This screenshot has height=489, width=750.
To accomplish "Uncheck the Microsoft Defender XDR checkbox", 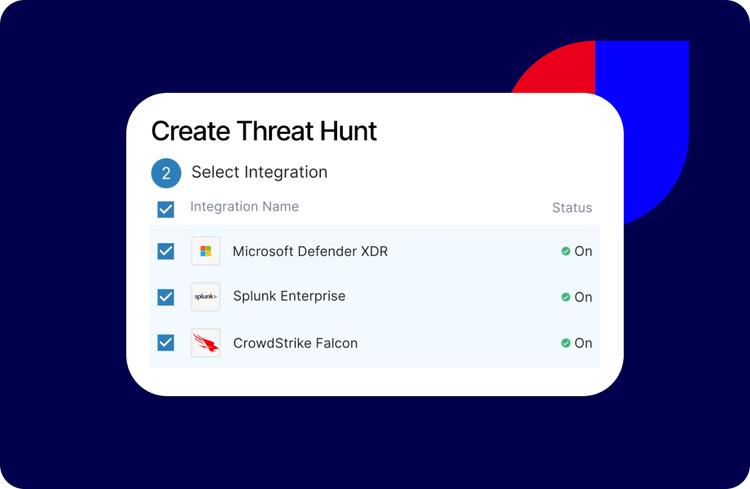I will click(166, 251).
